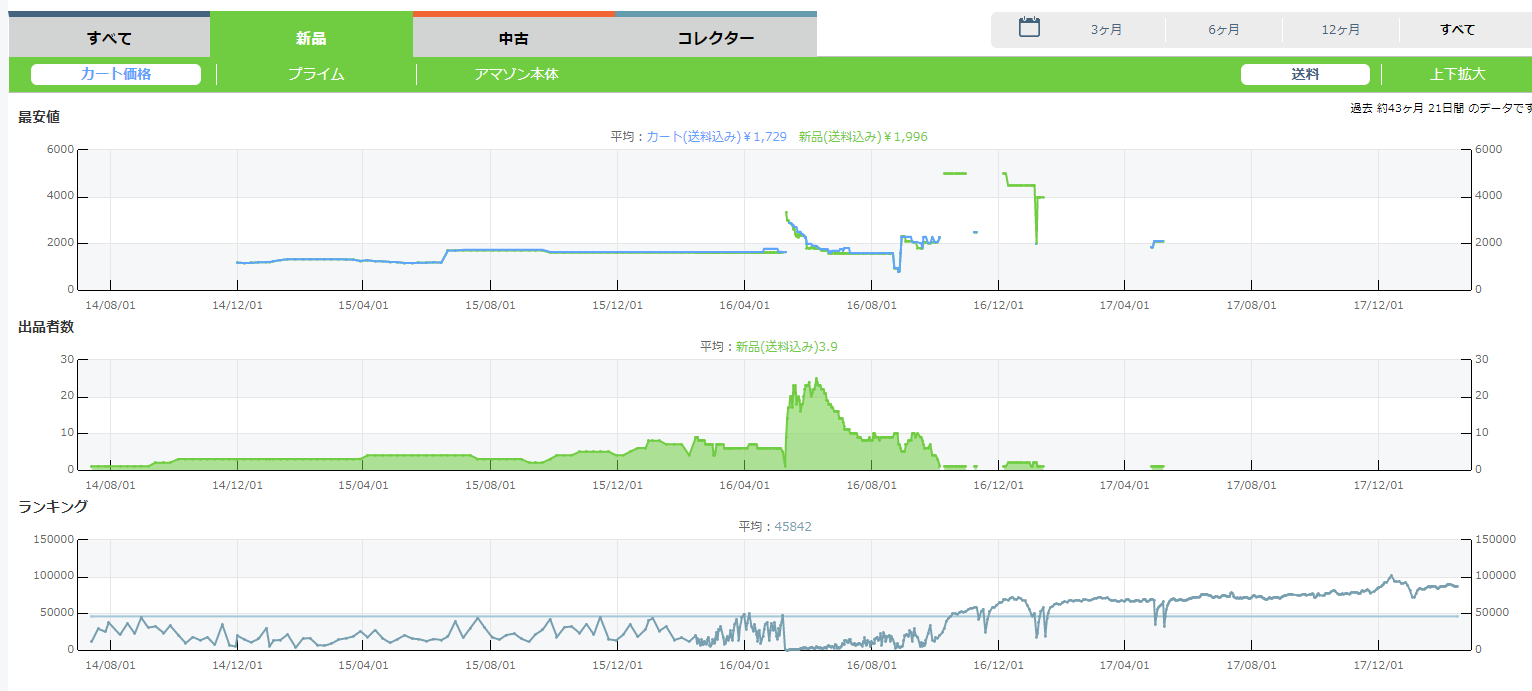Select the 3ヶ月 period range
1532x691 pixels.
pos(1106,30)
